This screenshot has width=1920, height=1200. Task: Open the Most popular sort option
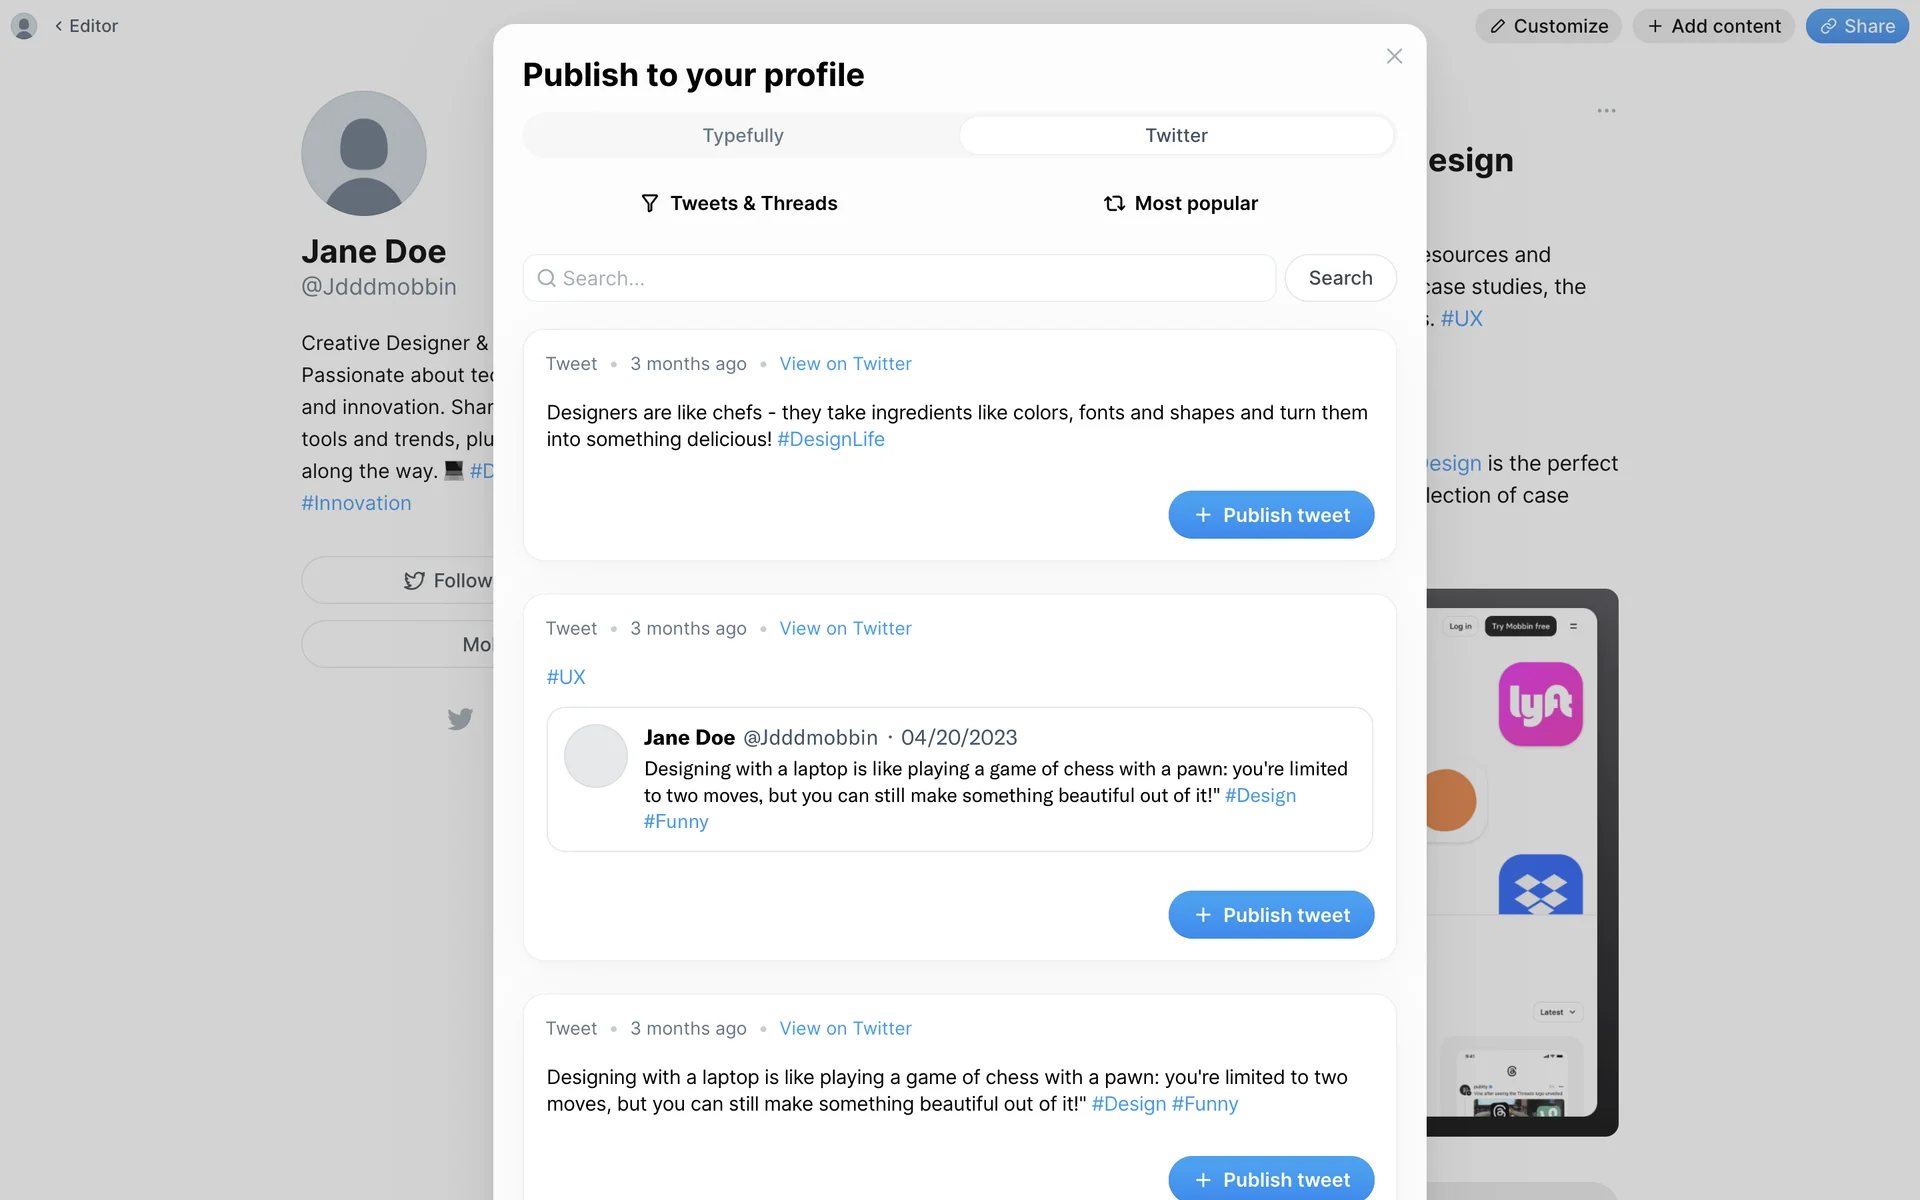coord(1180,203)
